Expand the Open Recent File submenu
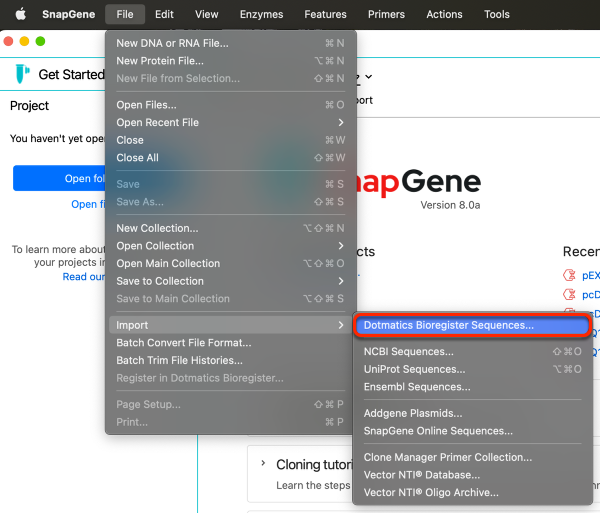Image resolution: width=600 pixels, height=513 pixels. coord(230,122)
